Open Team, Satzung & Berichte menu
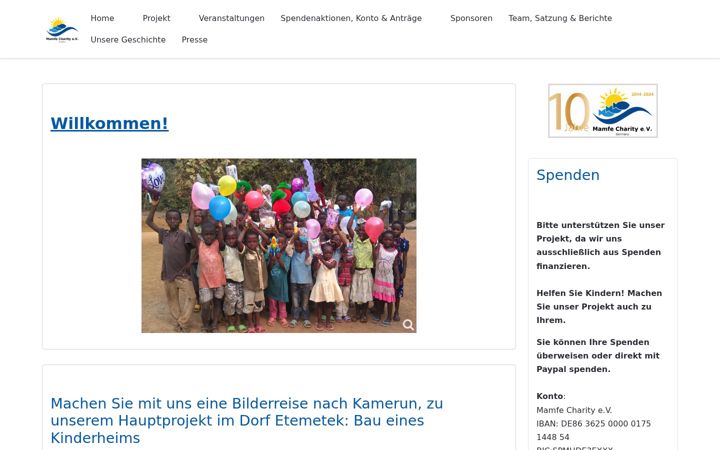The width and height of the screenshot is (720, 450). [560, 18]
